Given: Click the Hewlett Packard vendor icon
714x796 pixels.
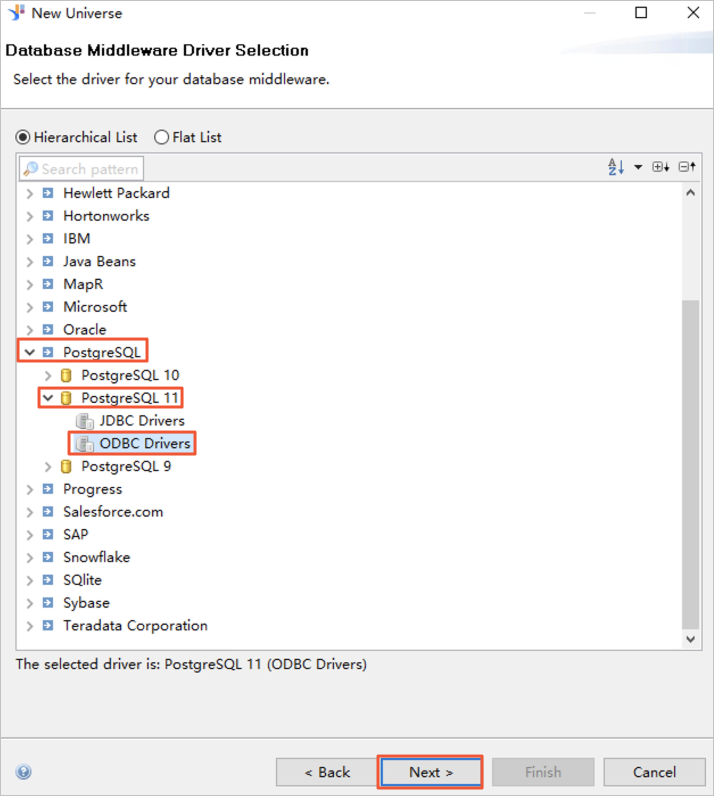Looking at the screenshot, I should pos(48,193).
